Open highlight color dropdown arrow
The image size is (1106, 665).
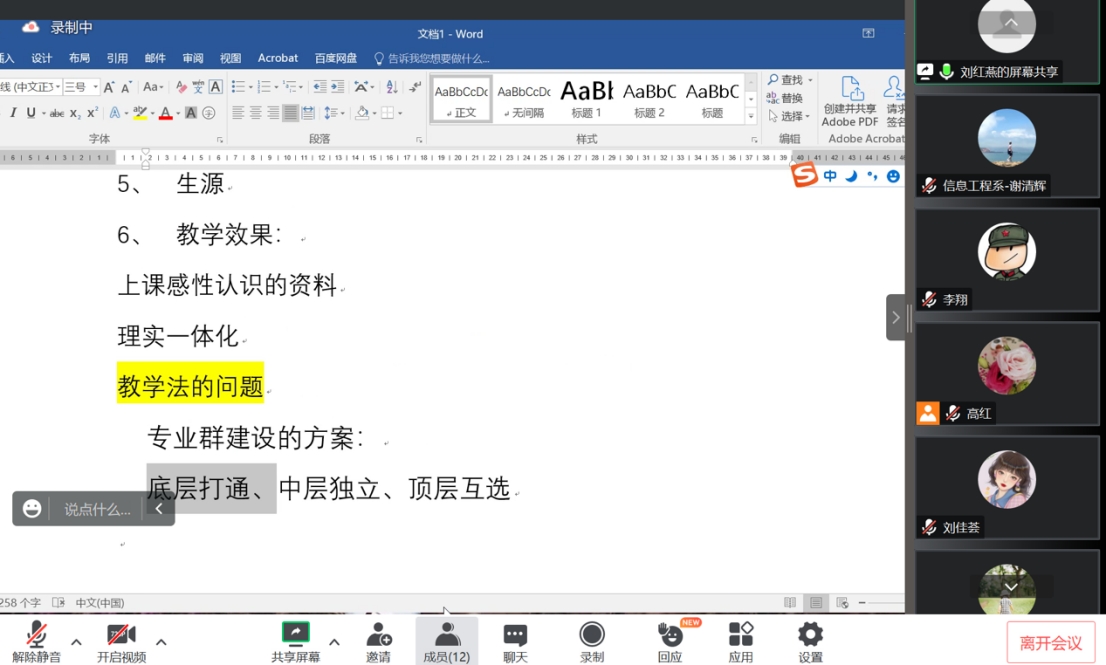tap(152, 114)
